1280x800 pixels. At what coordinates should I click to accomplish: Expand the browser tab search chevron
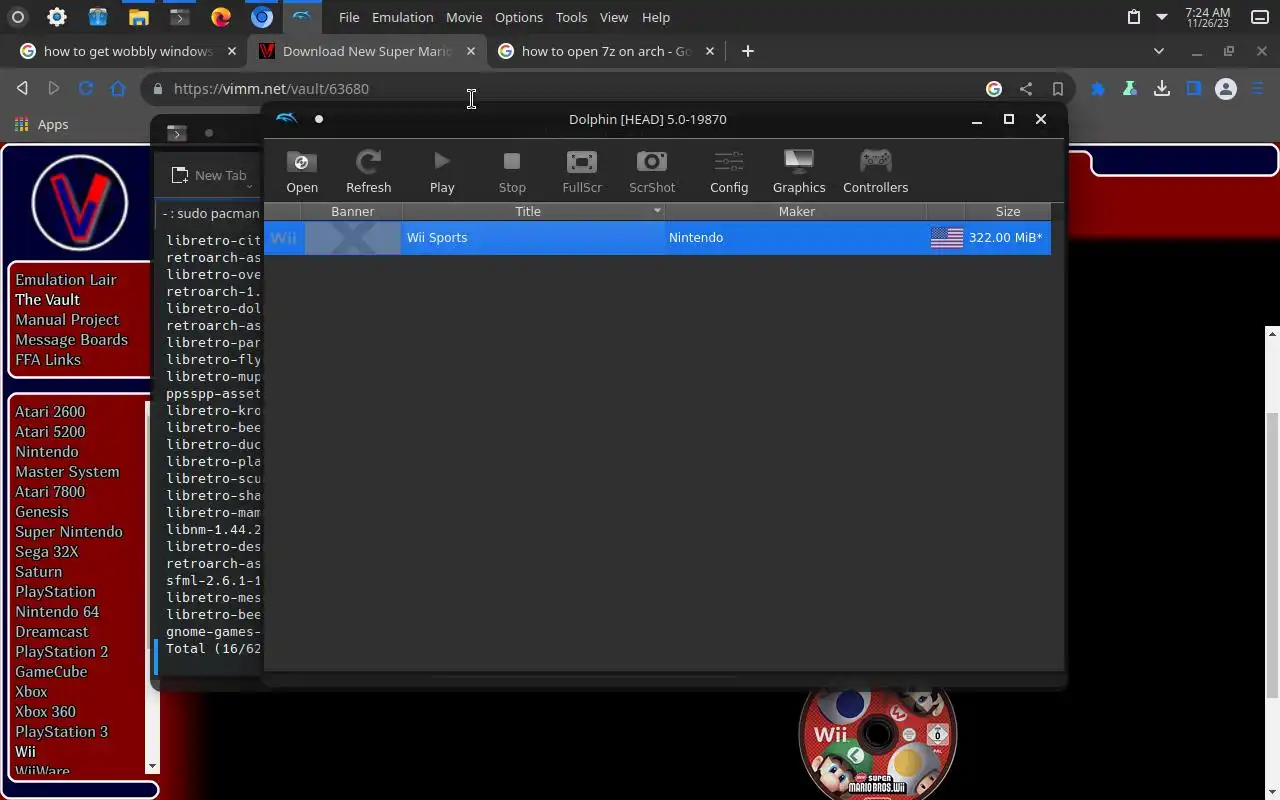[x=1158, y=51]
